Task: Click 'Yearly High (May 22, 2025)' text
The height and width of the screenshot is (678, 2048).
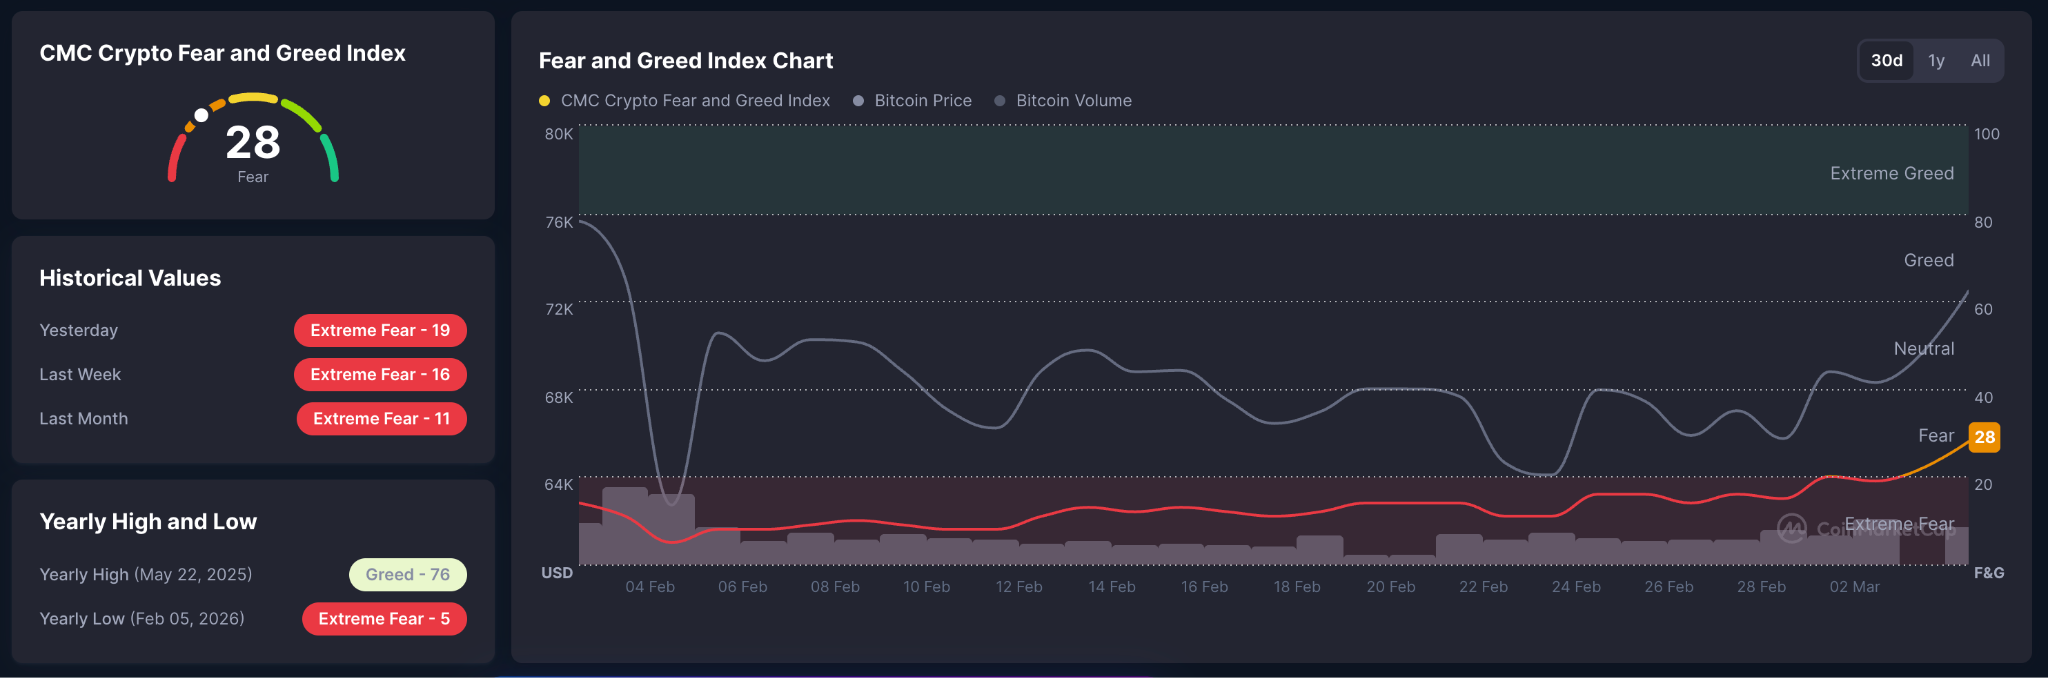Action: [146, 575]
